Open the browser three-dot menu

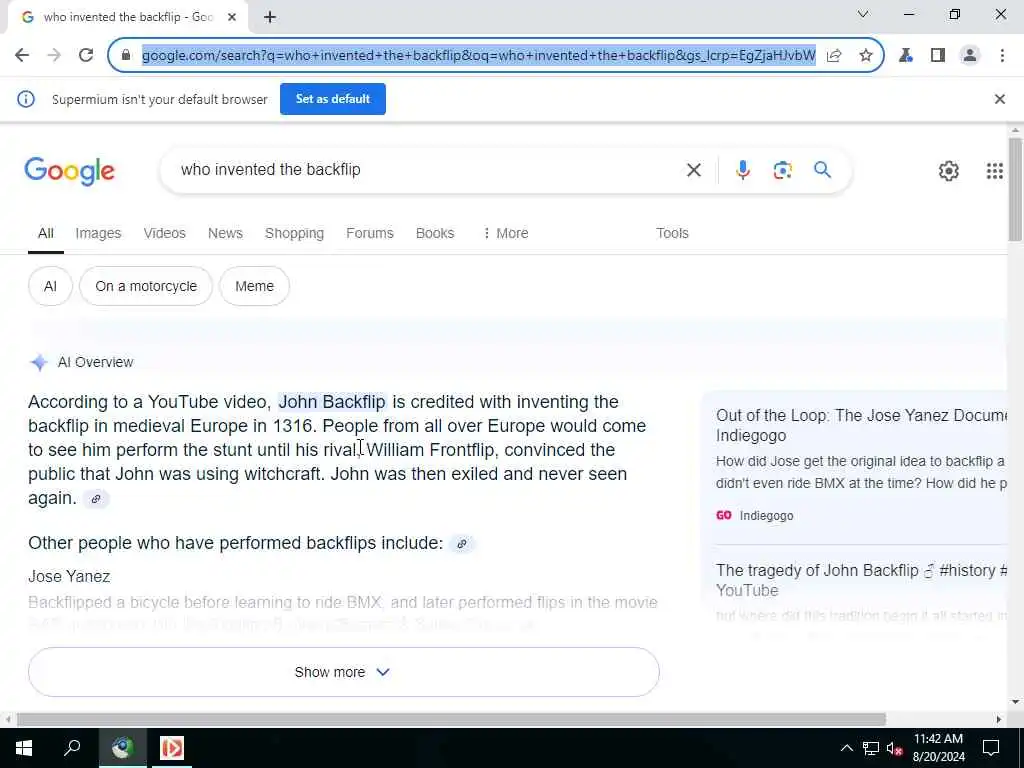tap(1002, 56)
